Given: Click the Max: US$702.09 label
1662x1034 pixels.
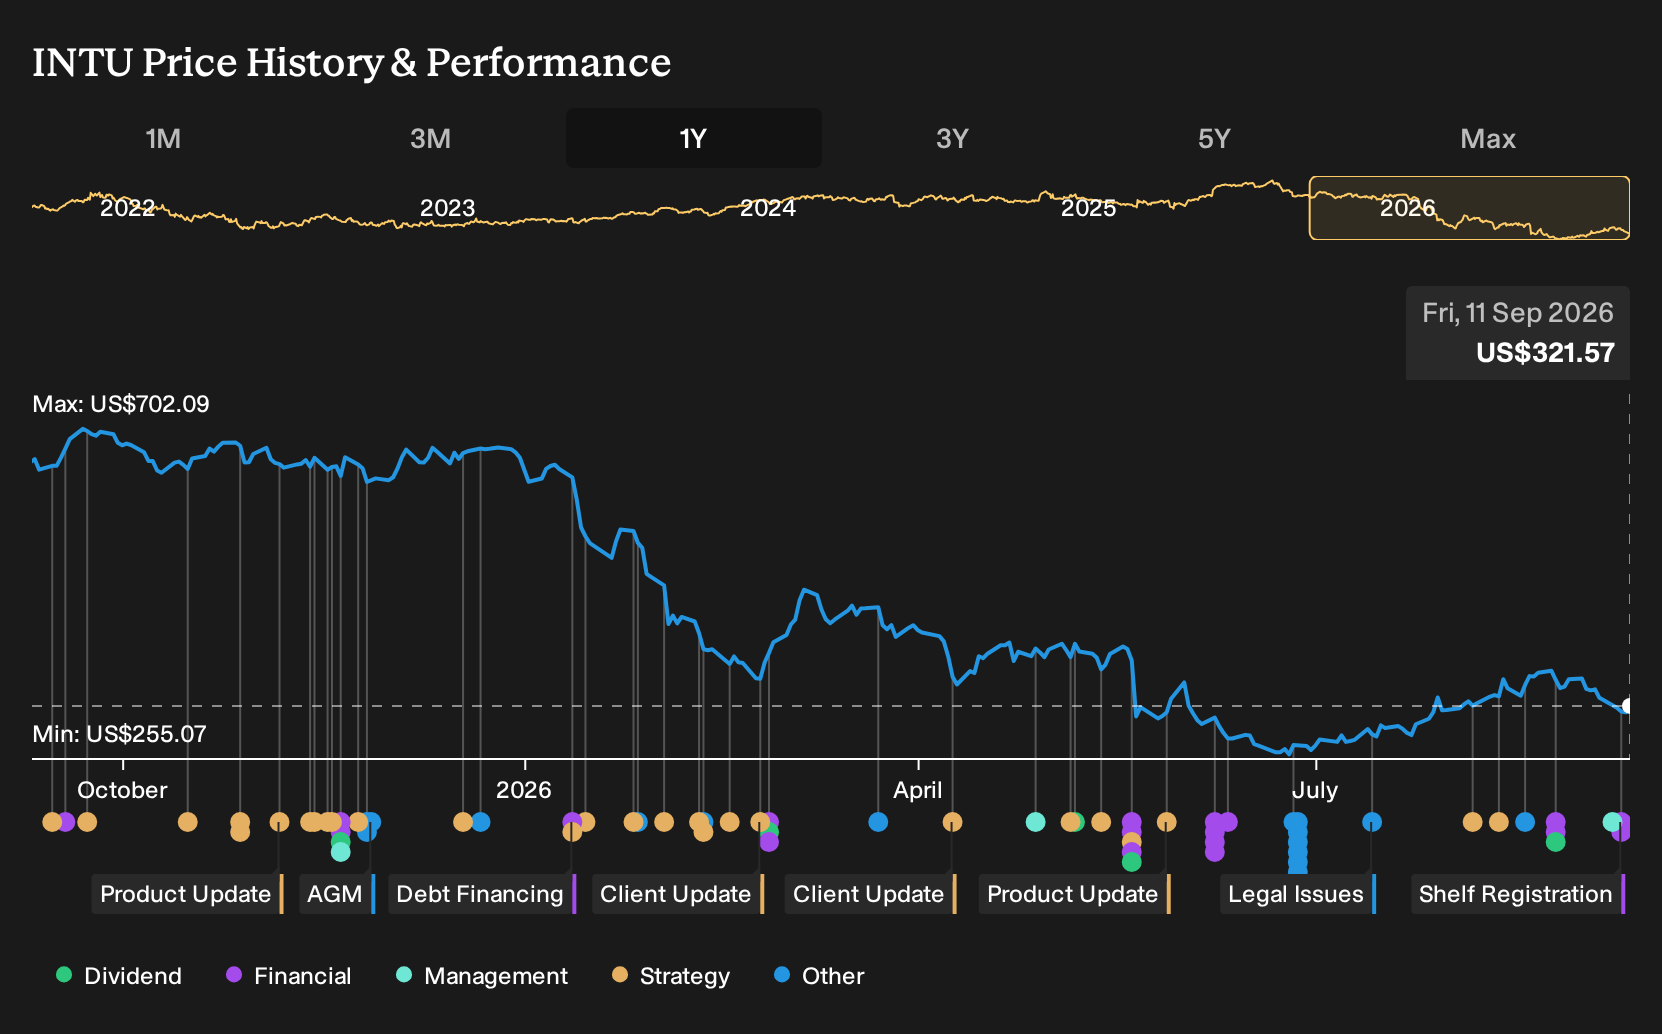Looking at the screenshot, I should 121,404.
